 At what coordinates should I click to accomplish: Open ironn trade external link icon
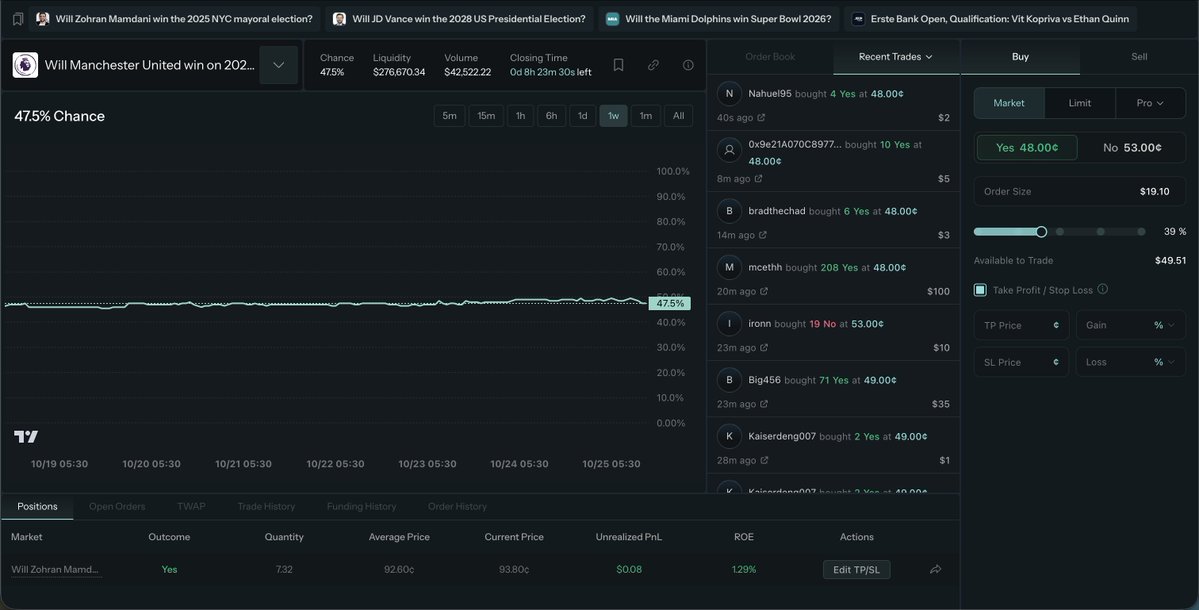pos(764,348)
